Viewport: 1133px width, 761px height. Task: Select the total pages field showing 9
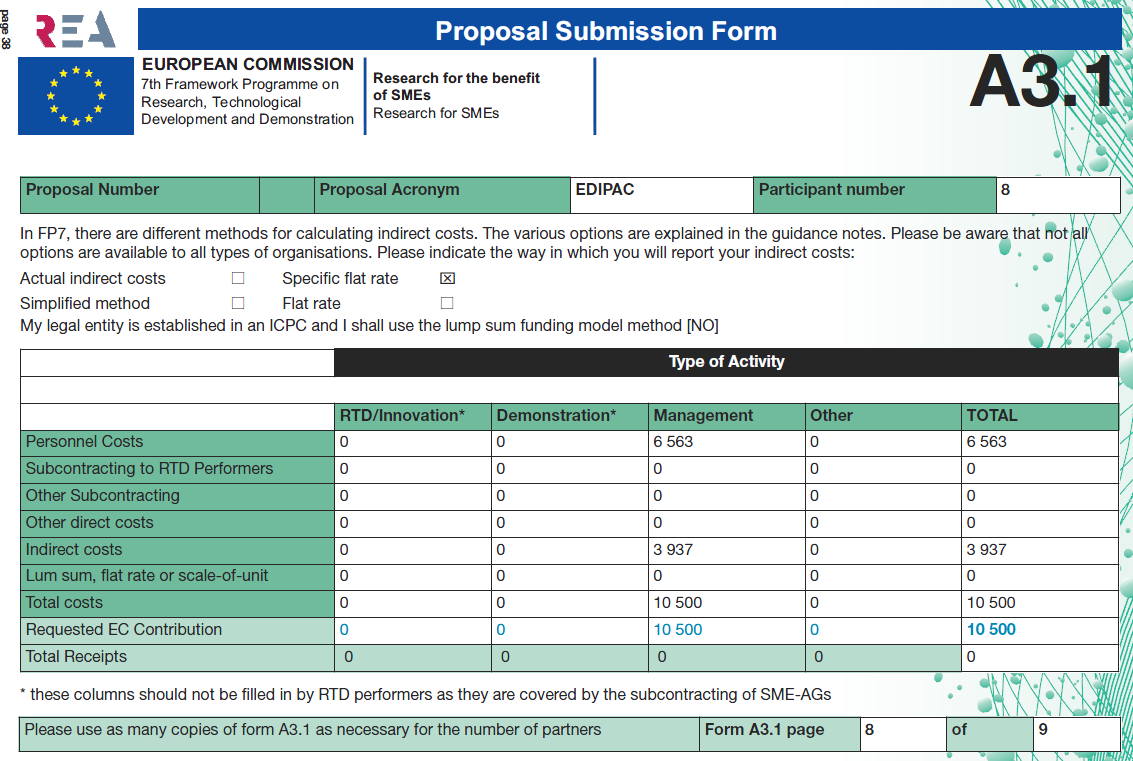[x=1077, y=734]
